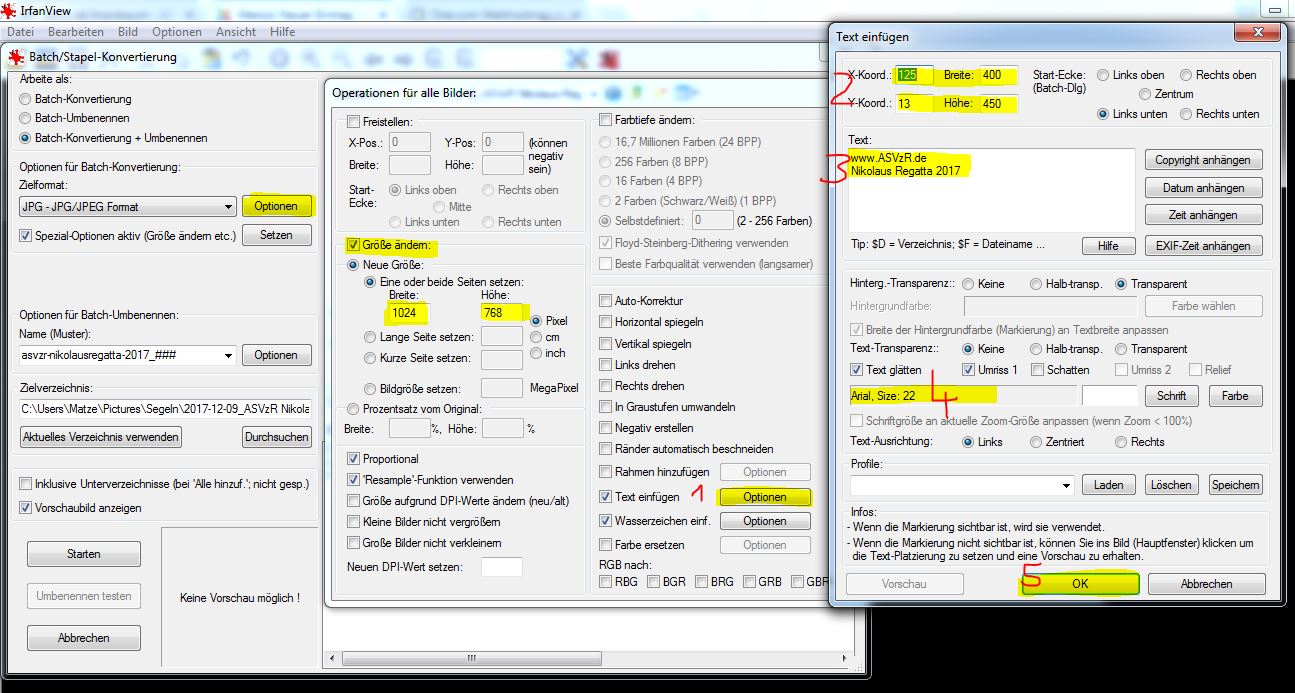
Task: Click the Höhe field showing 450
Action: [x=998, y=104]
